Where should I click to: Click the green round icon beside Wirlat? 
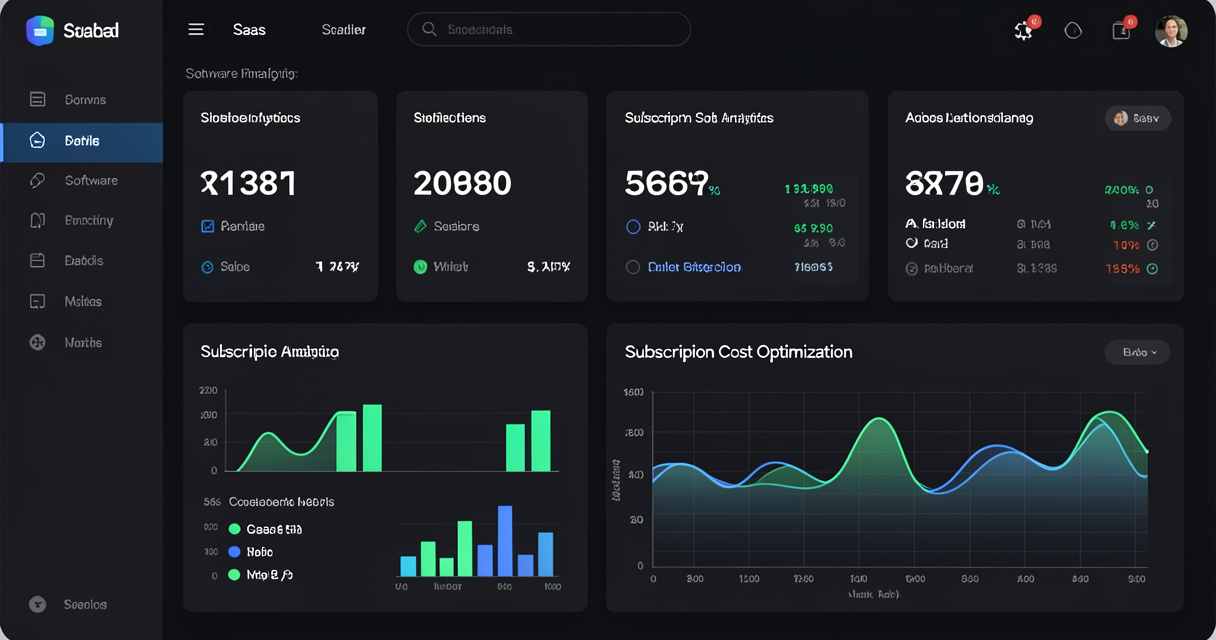click(x=421, y=267)
